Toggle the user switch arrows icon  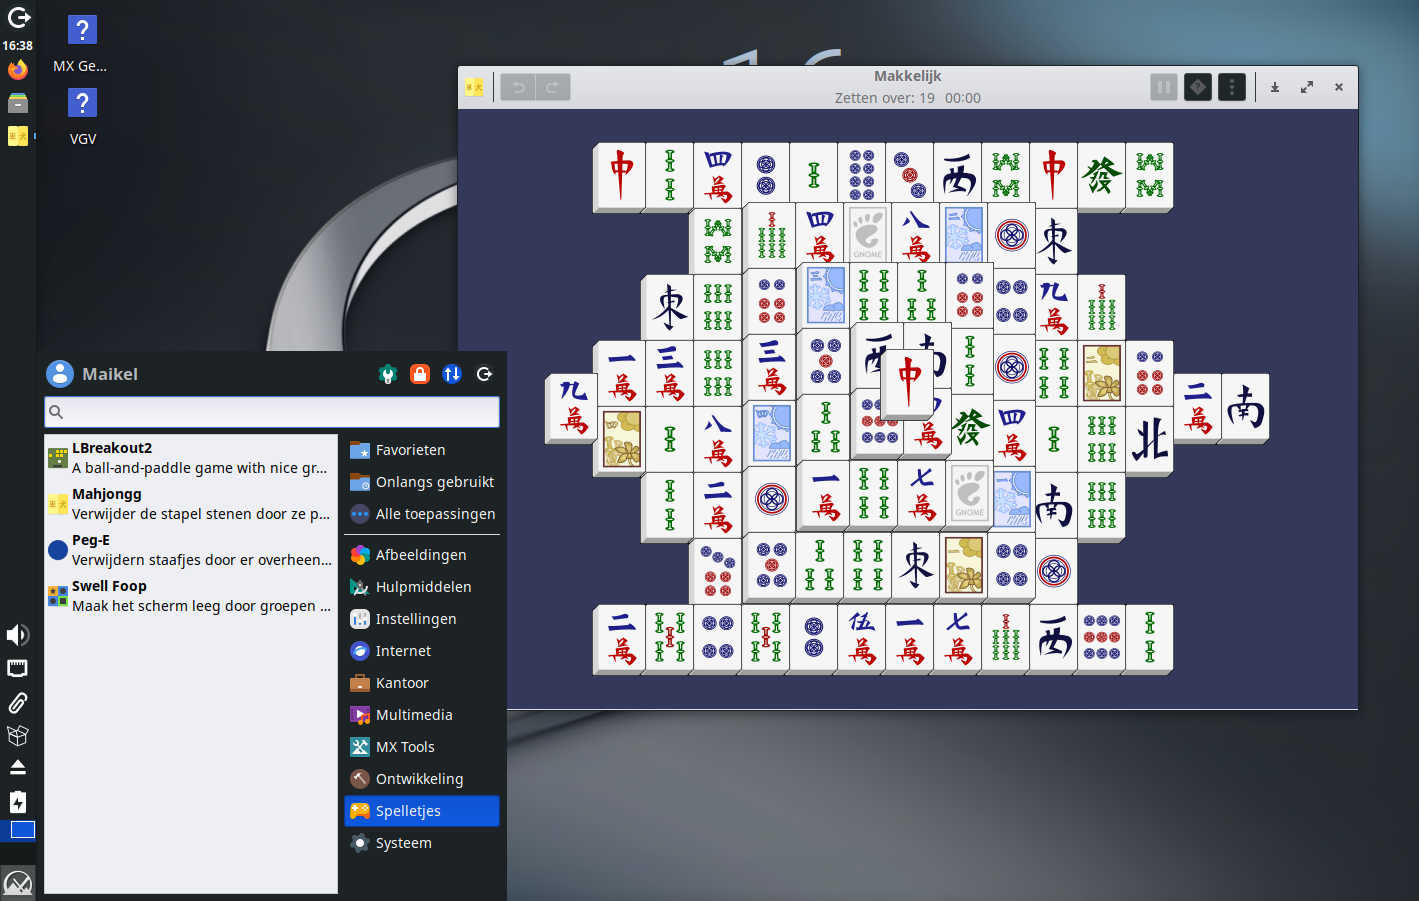coord(452,373)
